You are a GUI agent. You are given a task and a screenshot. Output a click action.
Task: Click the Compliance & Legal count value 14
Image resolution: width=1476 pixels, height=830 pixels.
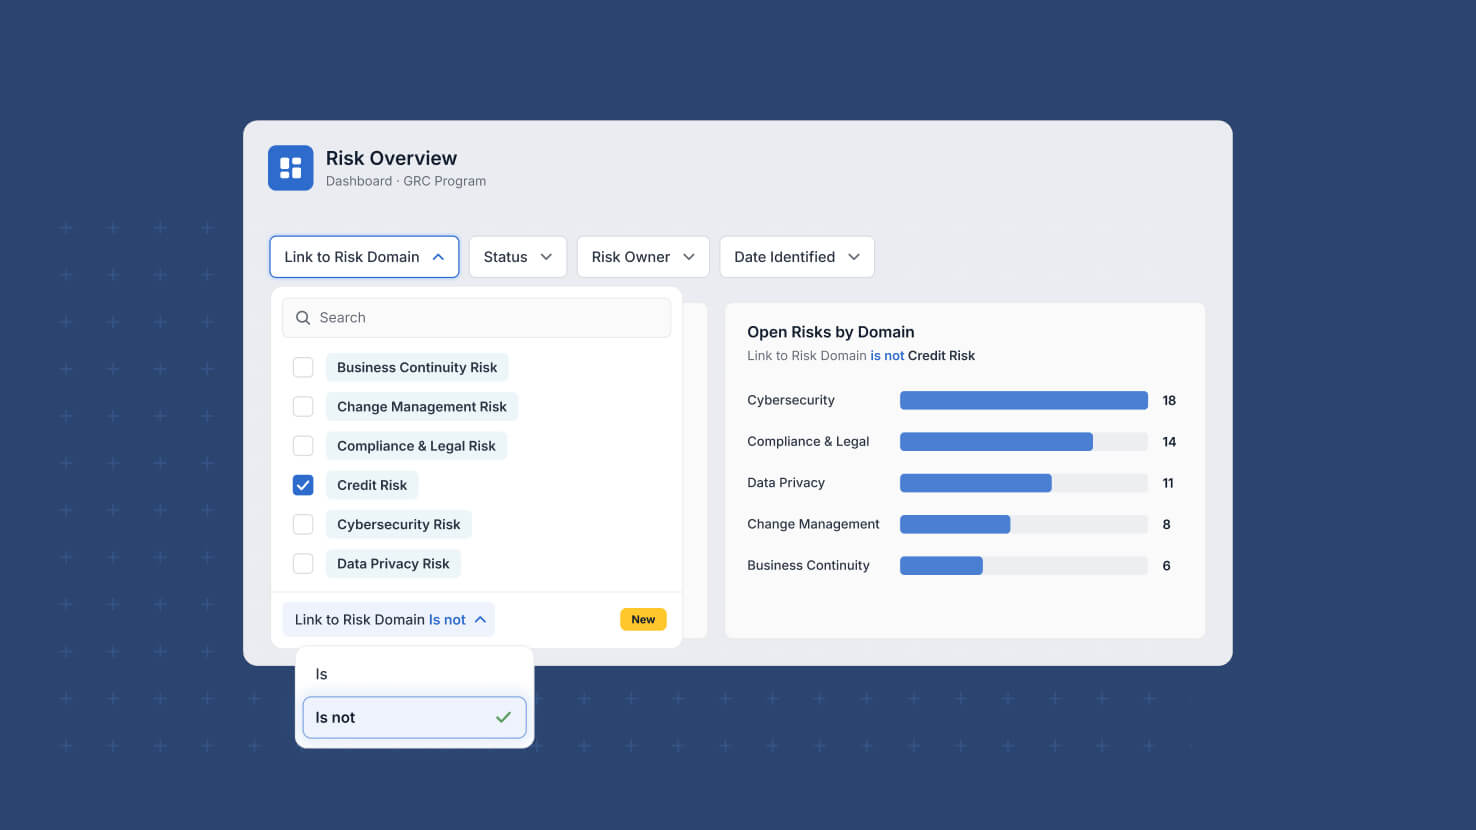1169,441
